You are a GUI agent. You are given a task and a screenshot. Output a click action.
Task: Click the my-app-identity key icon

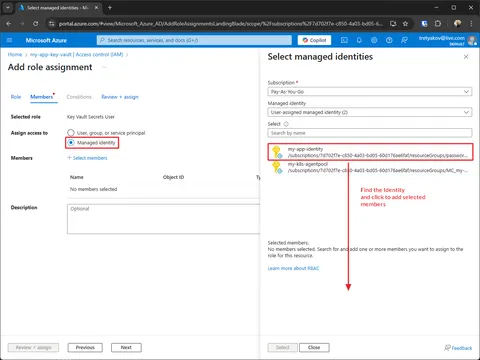(277, 152)
